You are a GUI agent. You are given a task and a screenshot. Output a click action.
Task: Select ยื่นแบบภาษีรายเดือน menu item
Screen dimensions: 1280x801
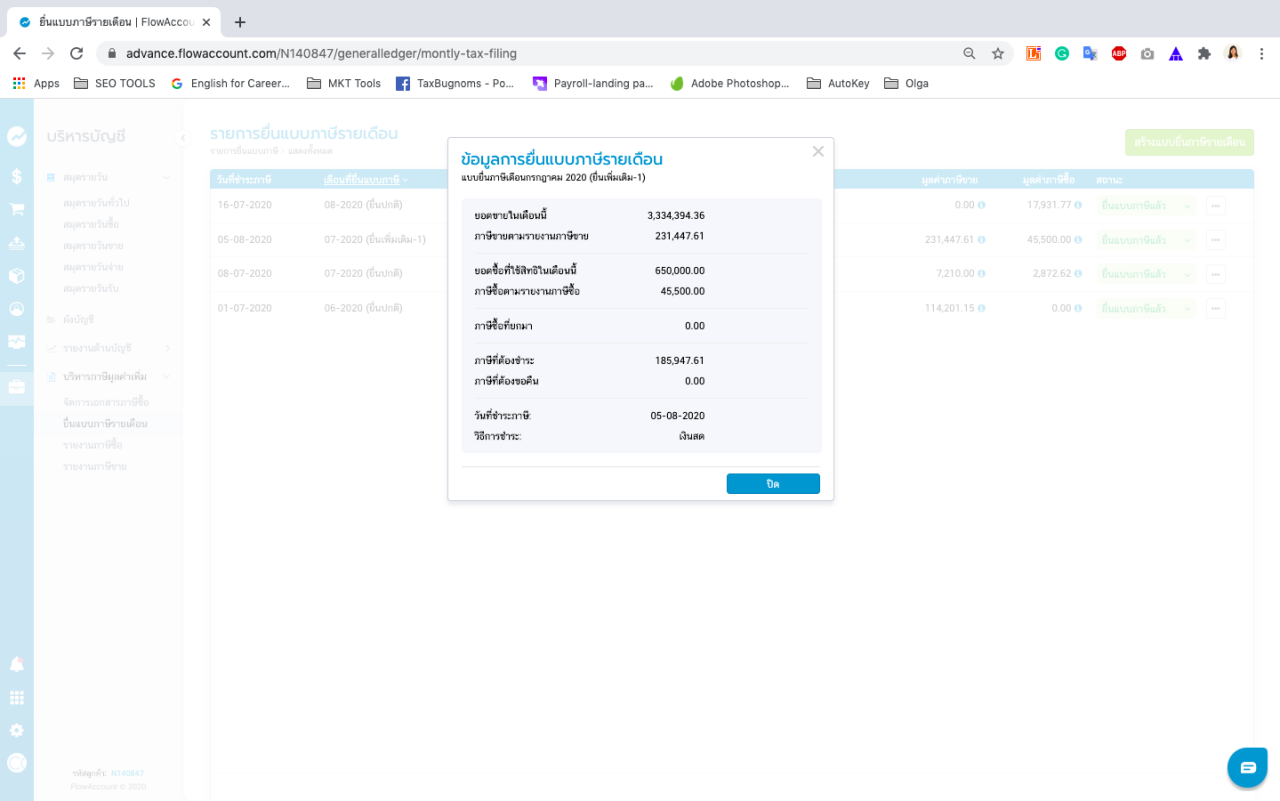click(105, 424)
